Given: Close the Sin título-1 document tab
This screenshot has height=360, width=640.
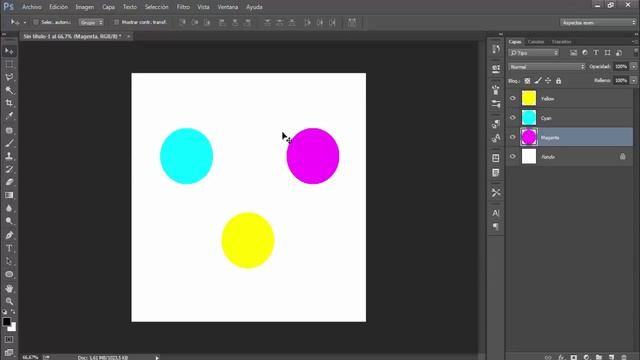Looking at the screenshot, I should (x=128, y=36).
